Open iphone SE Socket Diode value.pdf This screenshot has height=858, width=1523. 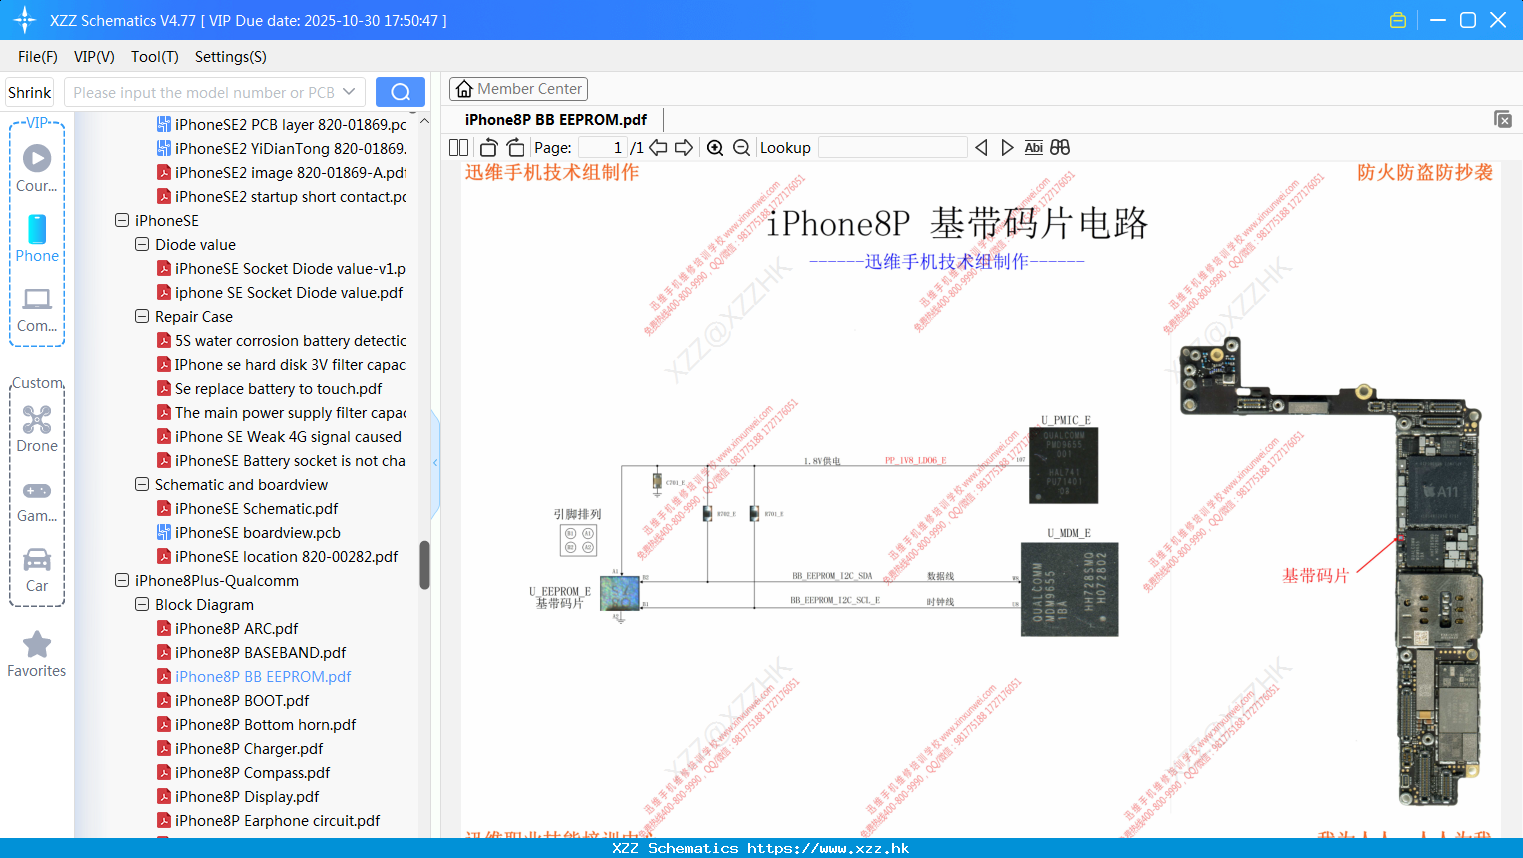[280, 292]
